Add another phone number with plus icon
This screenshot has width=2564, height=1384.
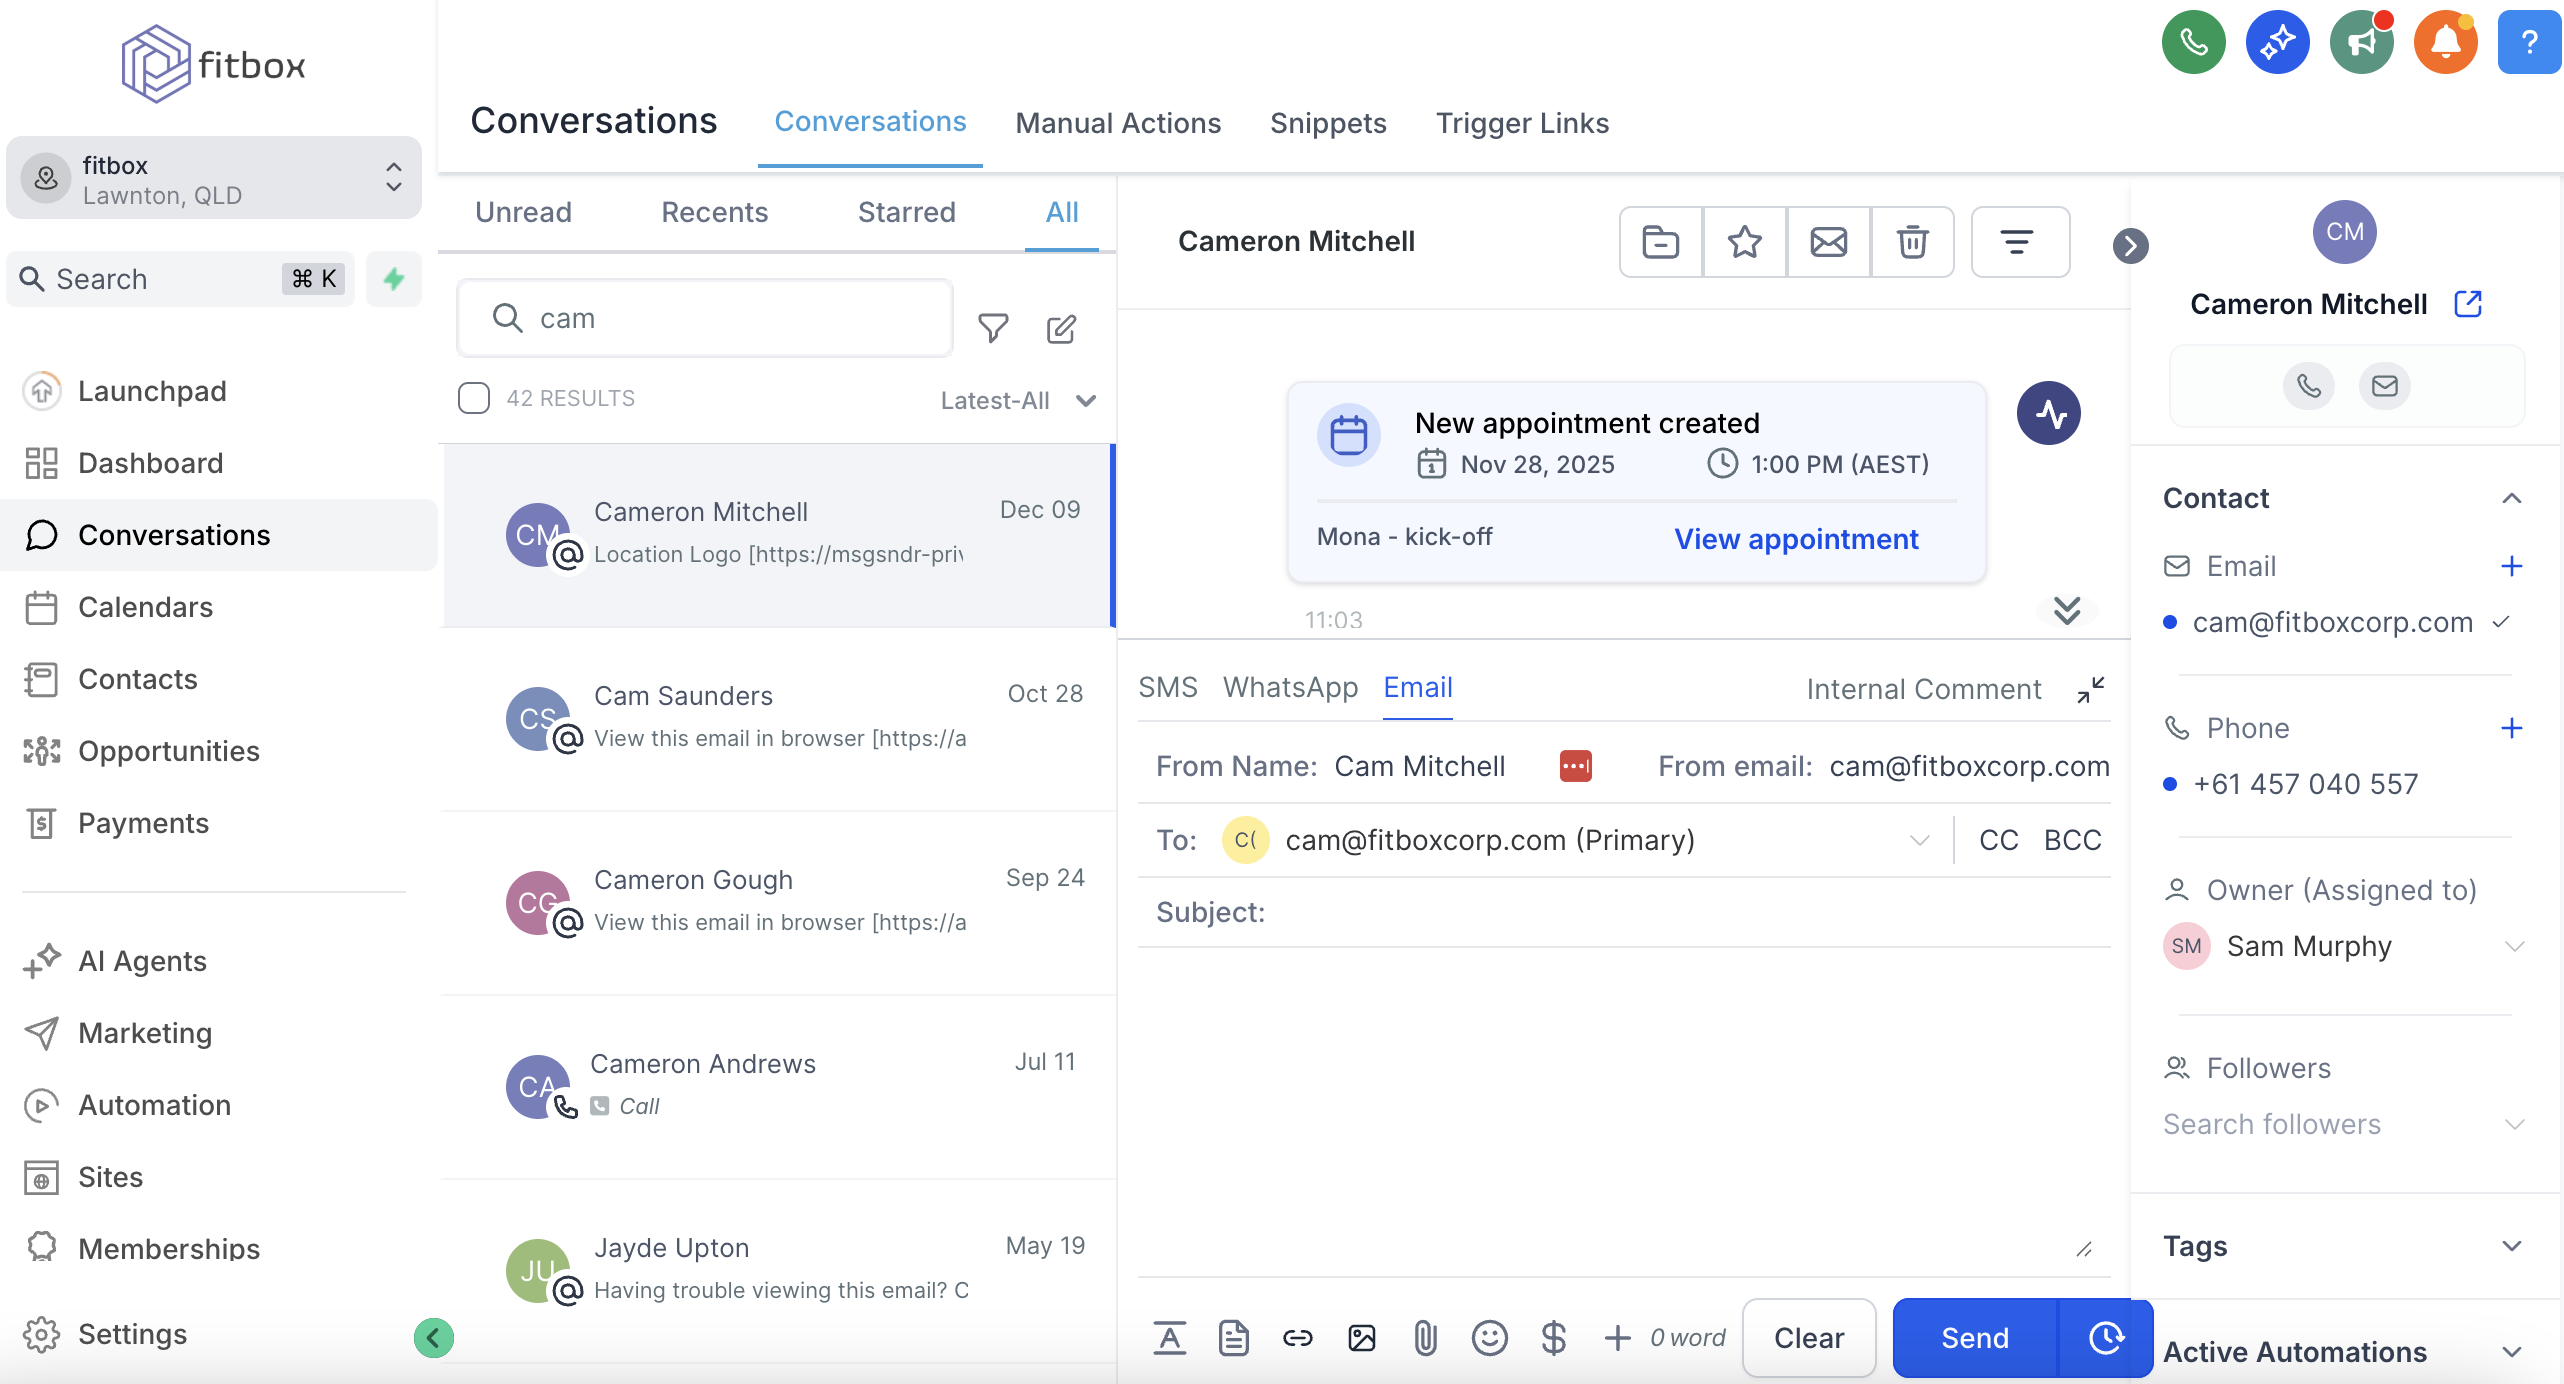point(2511,728)
